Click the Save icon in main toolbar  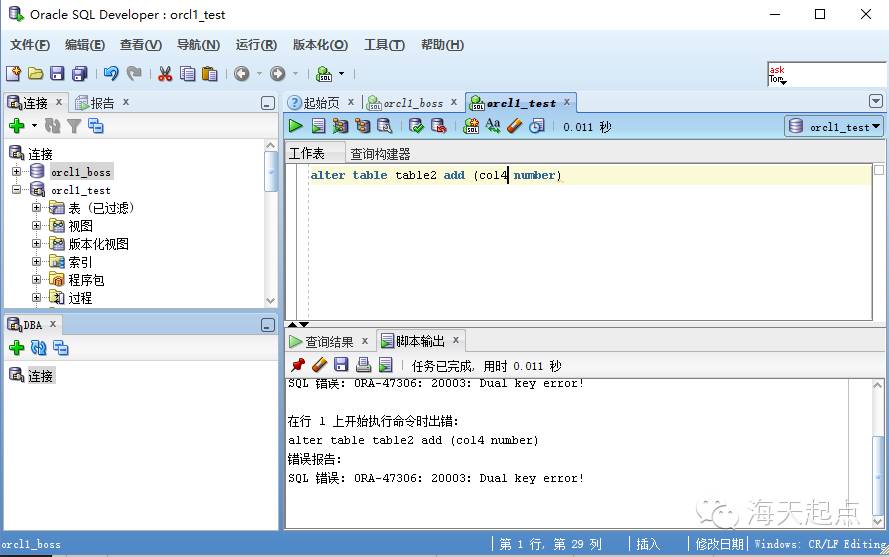[x=57, y=73]
